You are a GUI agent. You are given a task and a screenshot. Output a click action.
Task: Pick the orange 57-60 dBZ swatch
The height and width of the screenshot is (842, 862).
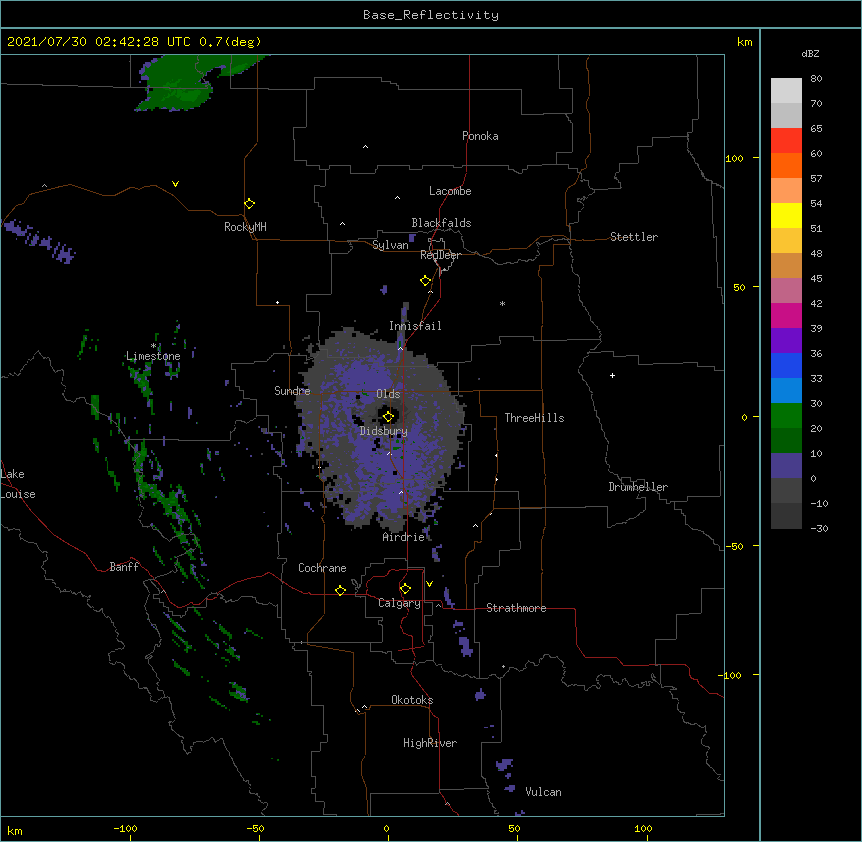pyautogui.click(x=786, y=165)
